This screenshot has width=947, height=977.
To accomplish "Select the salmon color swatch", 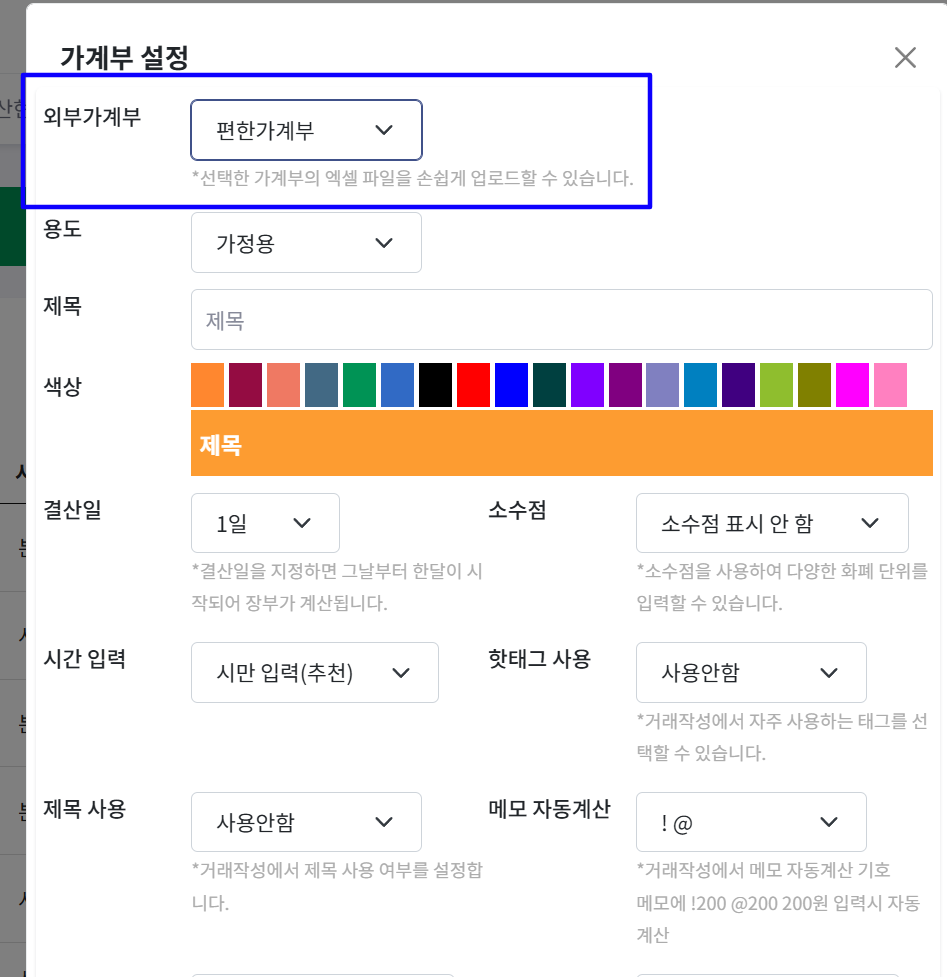I will 283,385.
